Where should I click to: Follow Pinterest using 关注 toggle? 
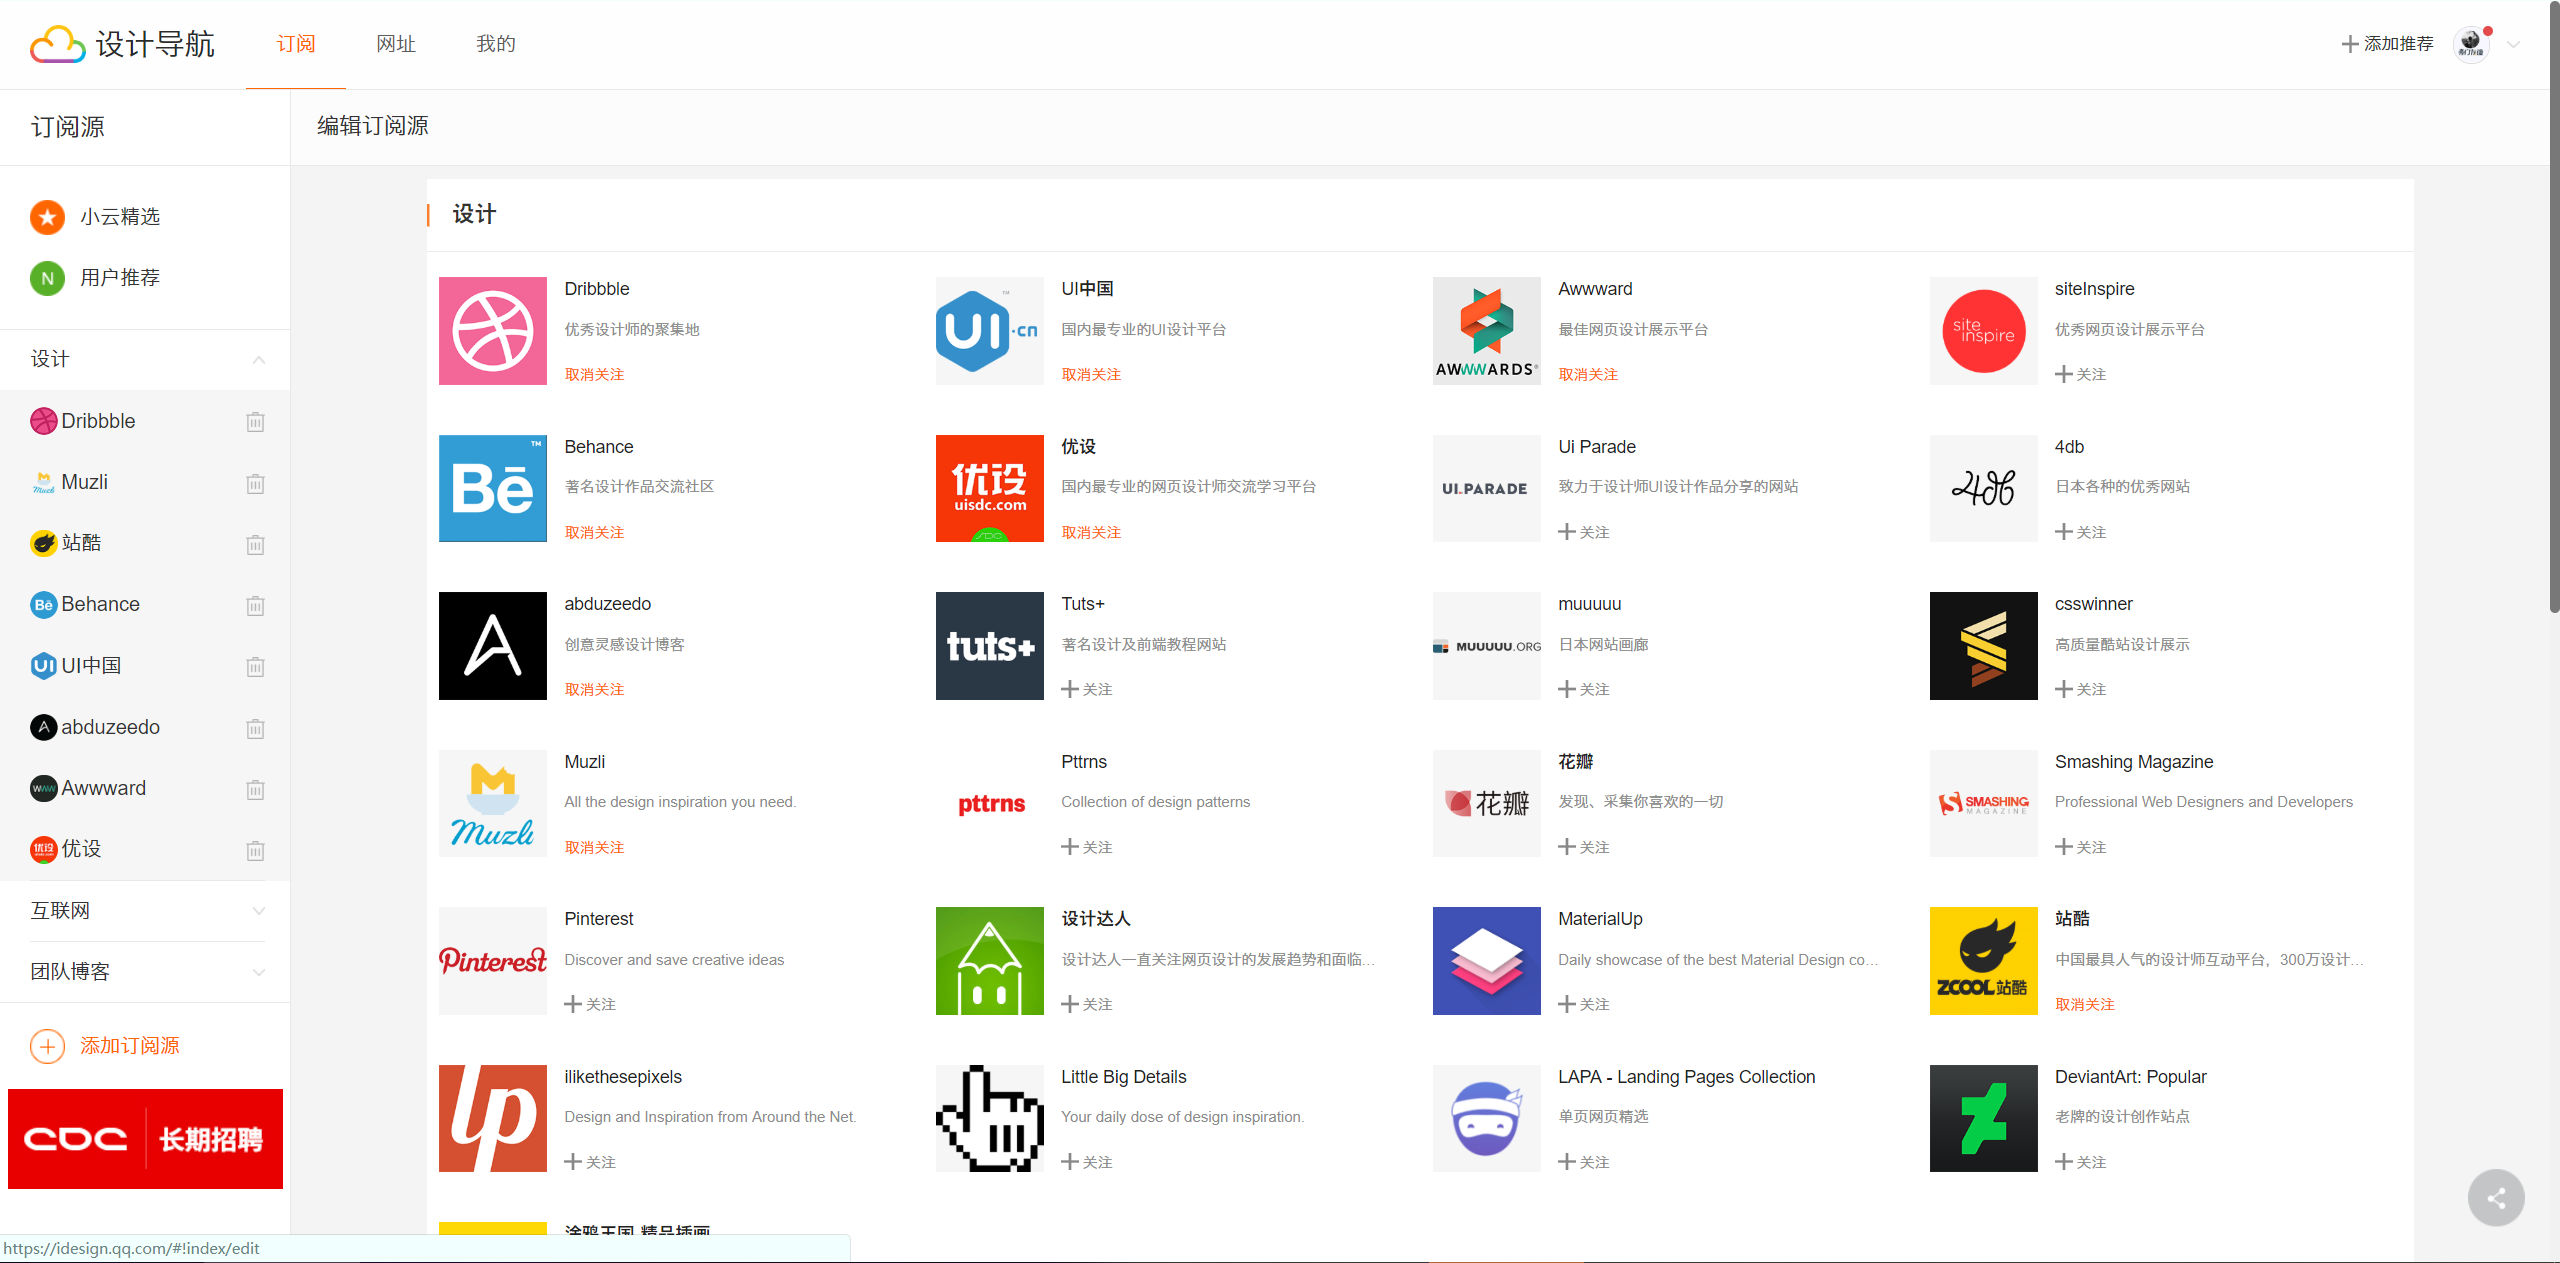pyautogui.click(x=590, y=1004)
